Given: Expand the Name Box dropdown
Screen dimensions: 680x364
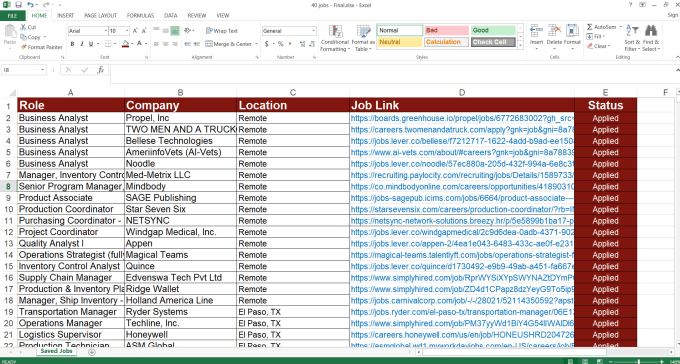Looking at the screenshot, I should point(42,70).
